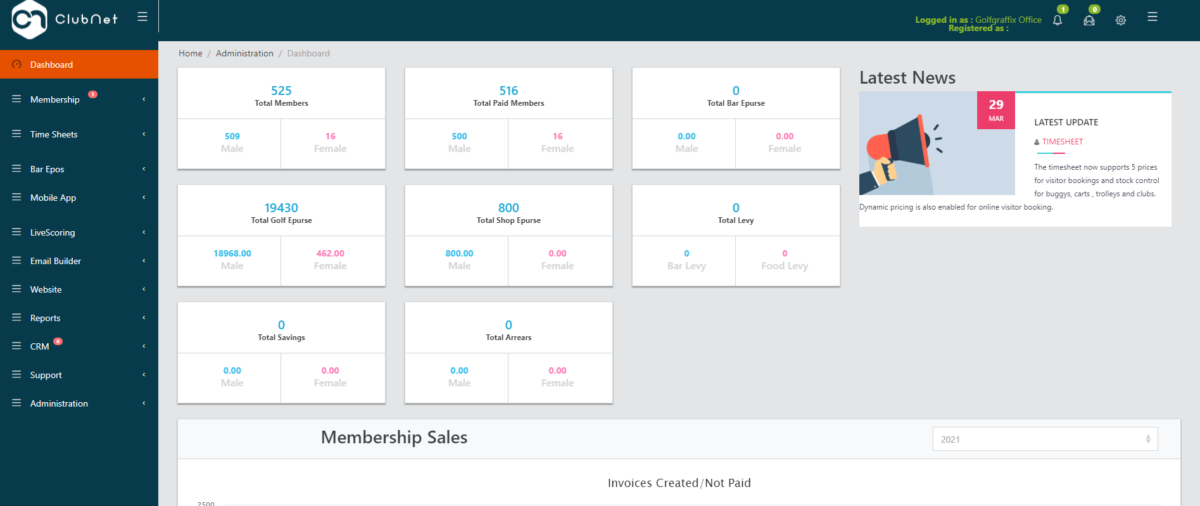The image size is (1200, 506).
Task: Expand the Time Sheets sidebar section
Action: click(79, 134)
